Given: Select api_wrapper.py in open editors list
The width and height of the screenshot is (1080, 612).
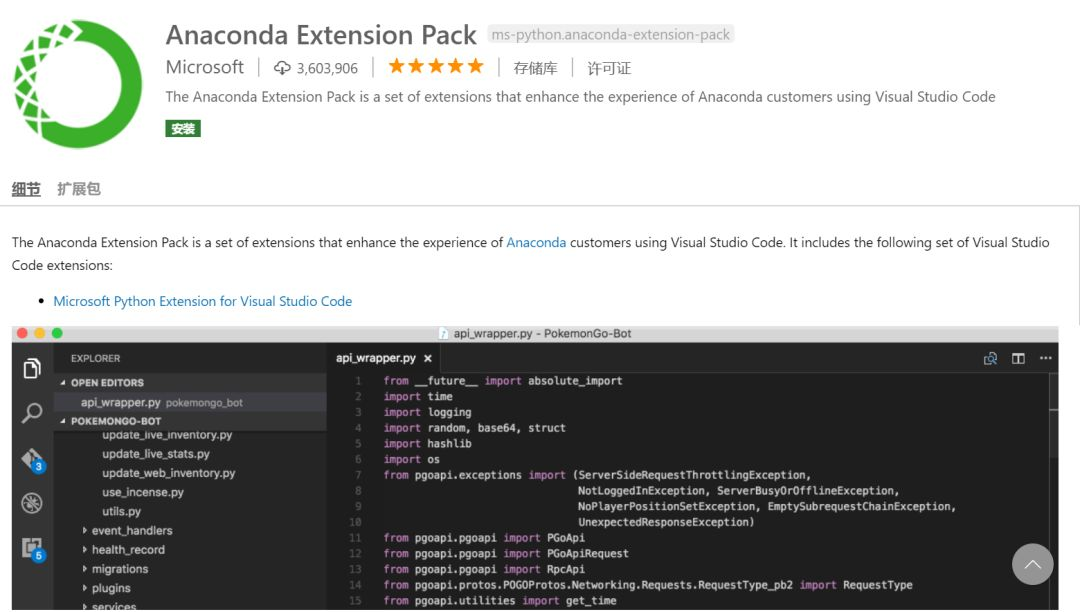Looking at the screenshot, I should pyautogui.click(x=190, y=402).
